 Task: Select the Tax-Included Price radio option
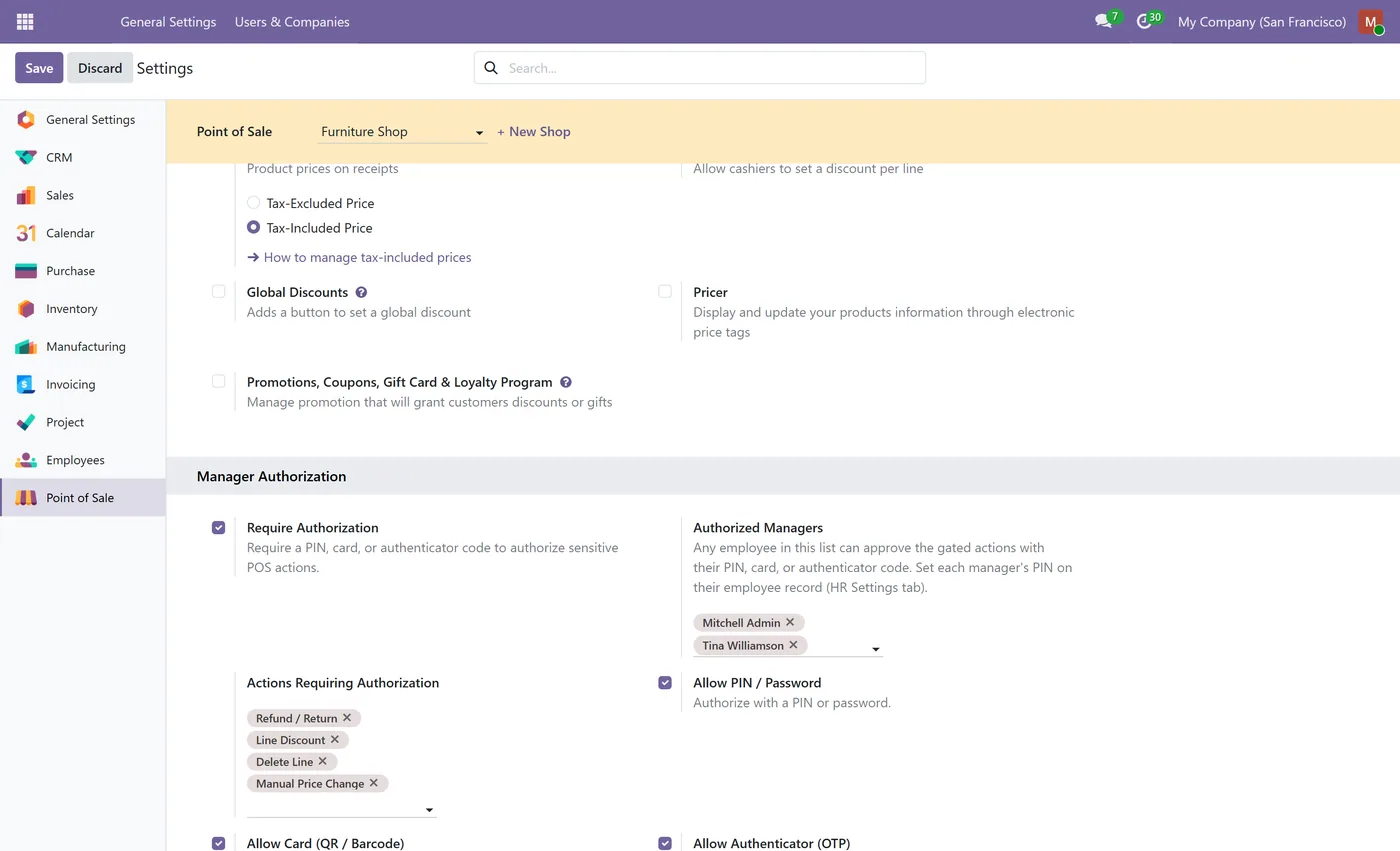coord(254,228)
